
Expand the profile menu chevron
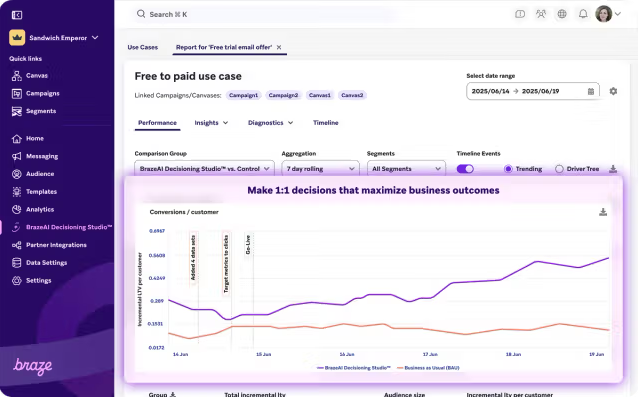coord(618,14)
